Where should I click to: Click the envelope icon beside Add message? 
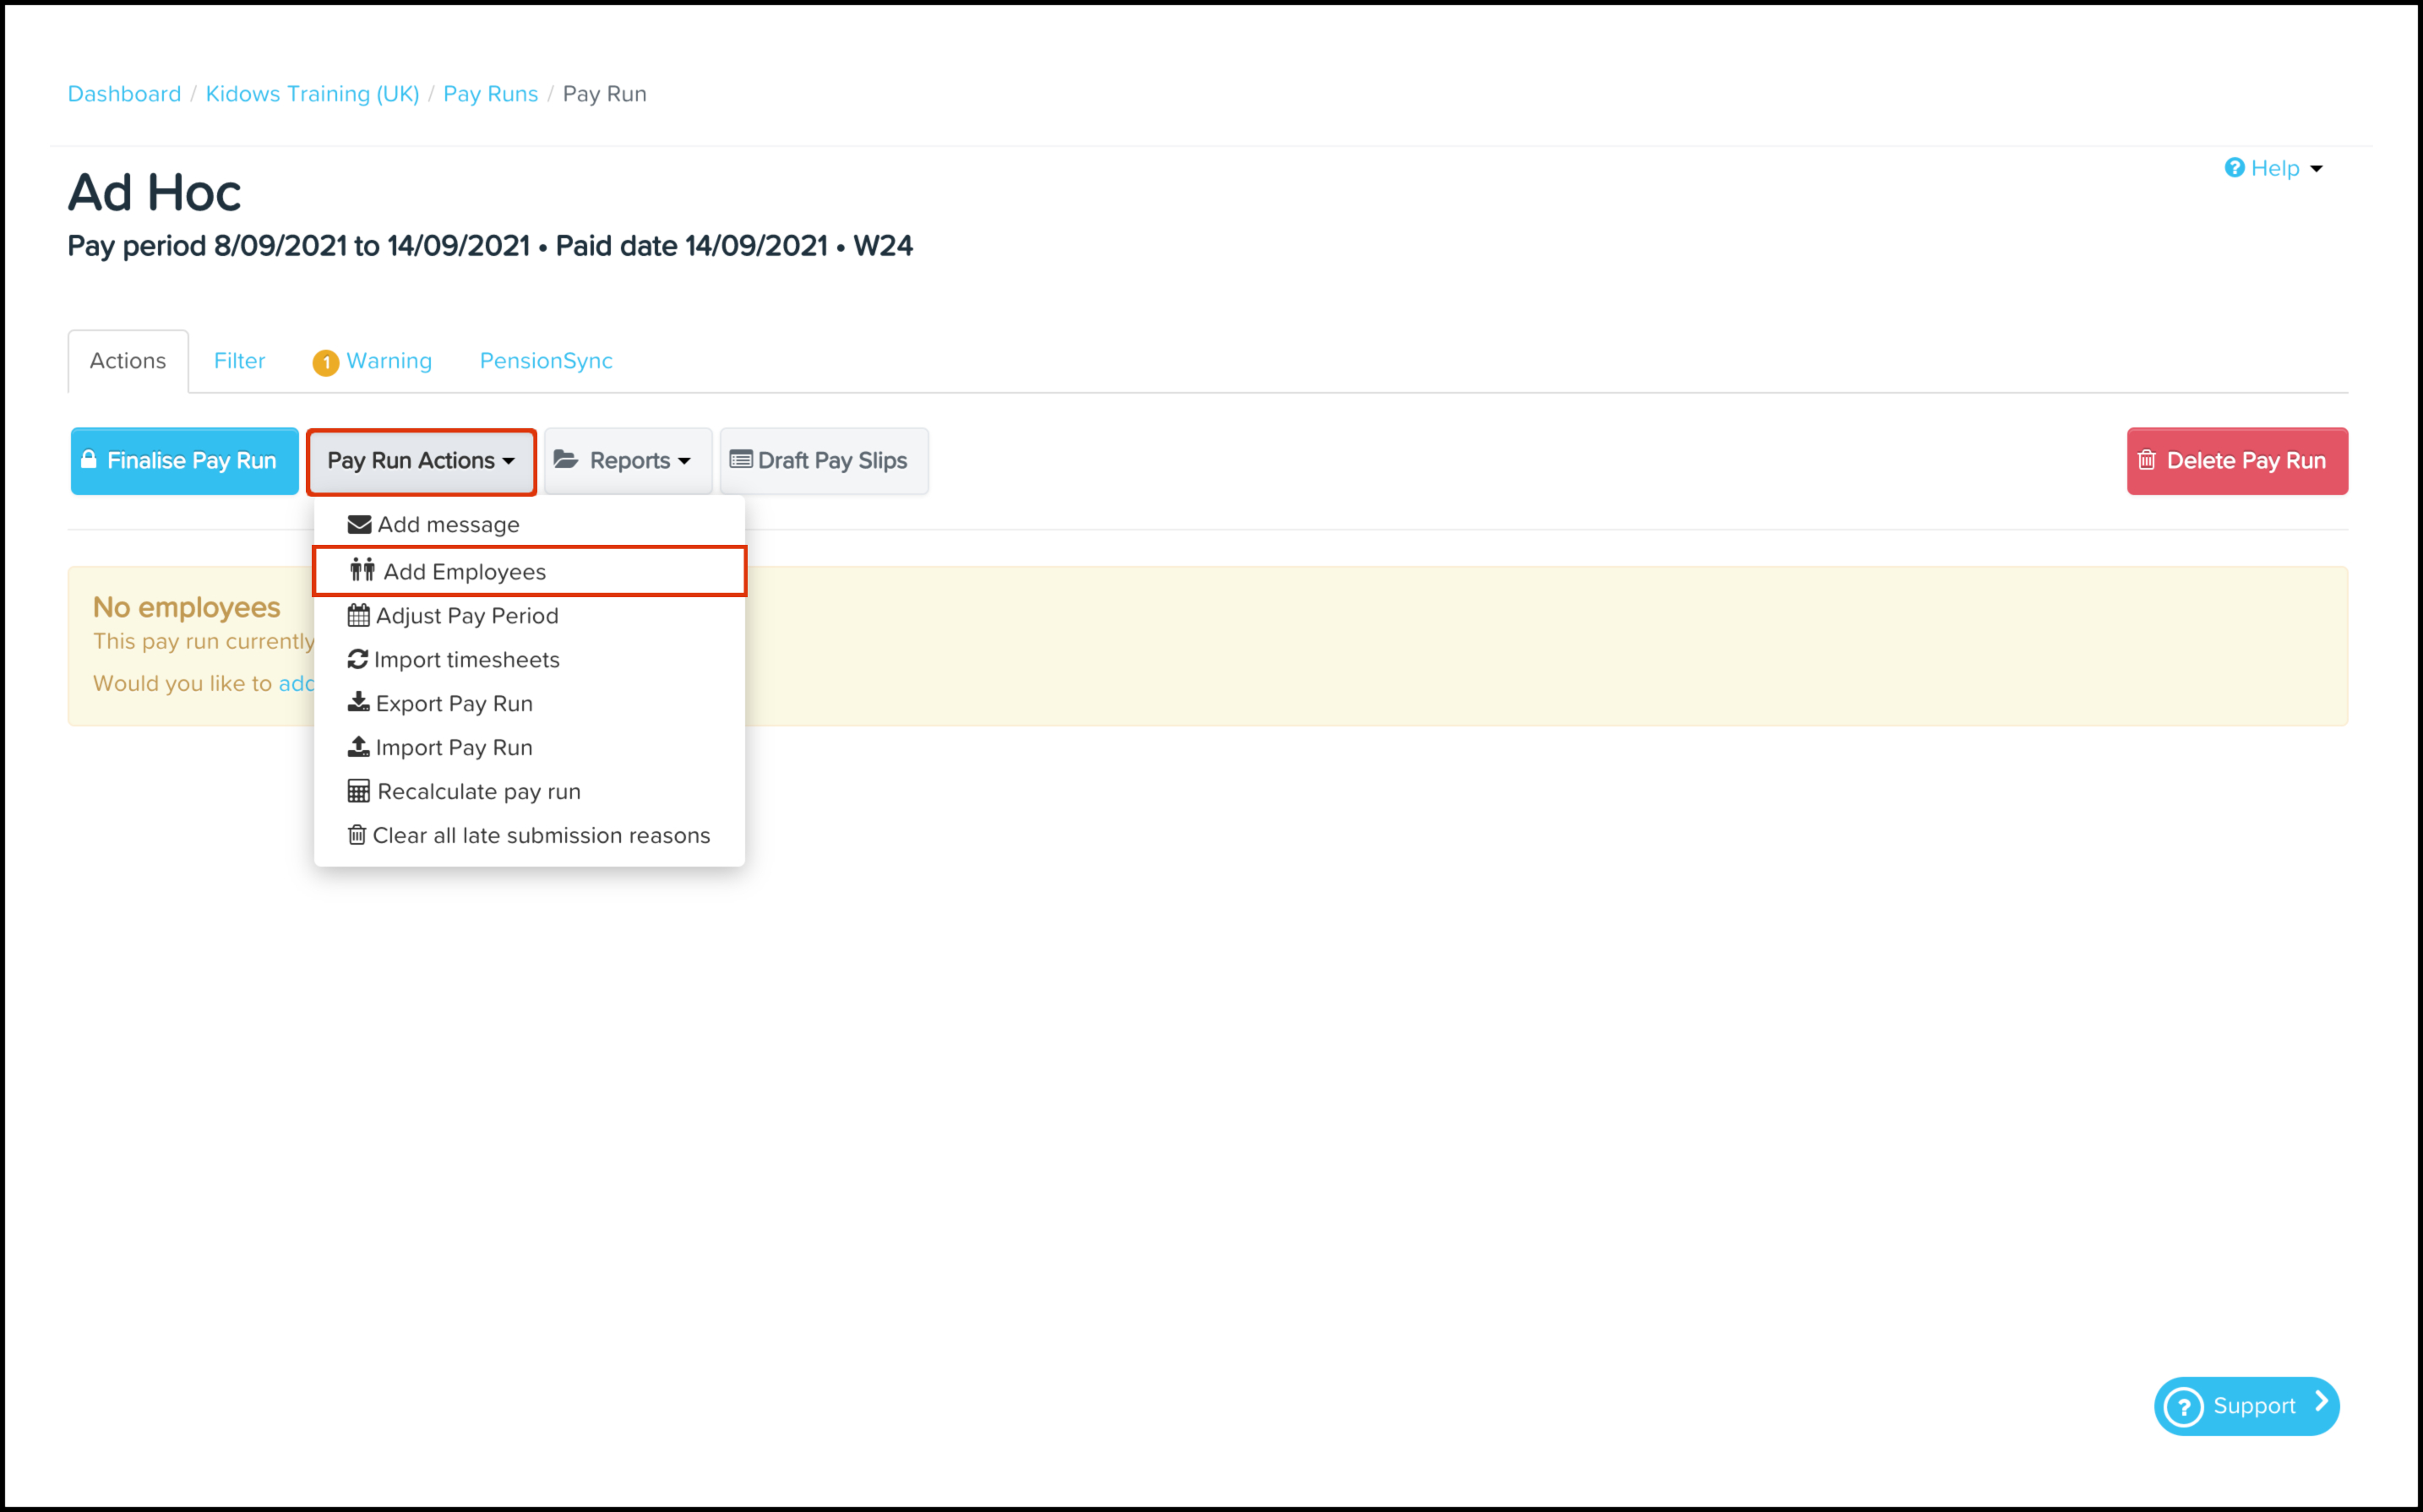tap(359, 525)
